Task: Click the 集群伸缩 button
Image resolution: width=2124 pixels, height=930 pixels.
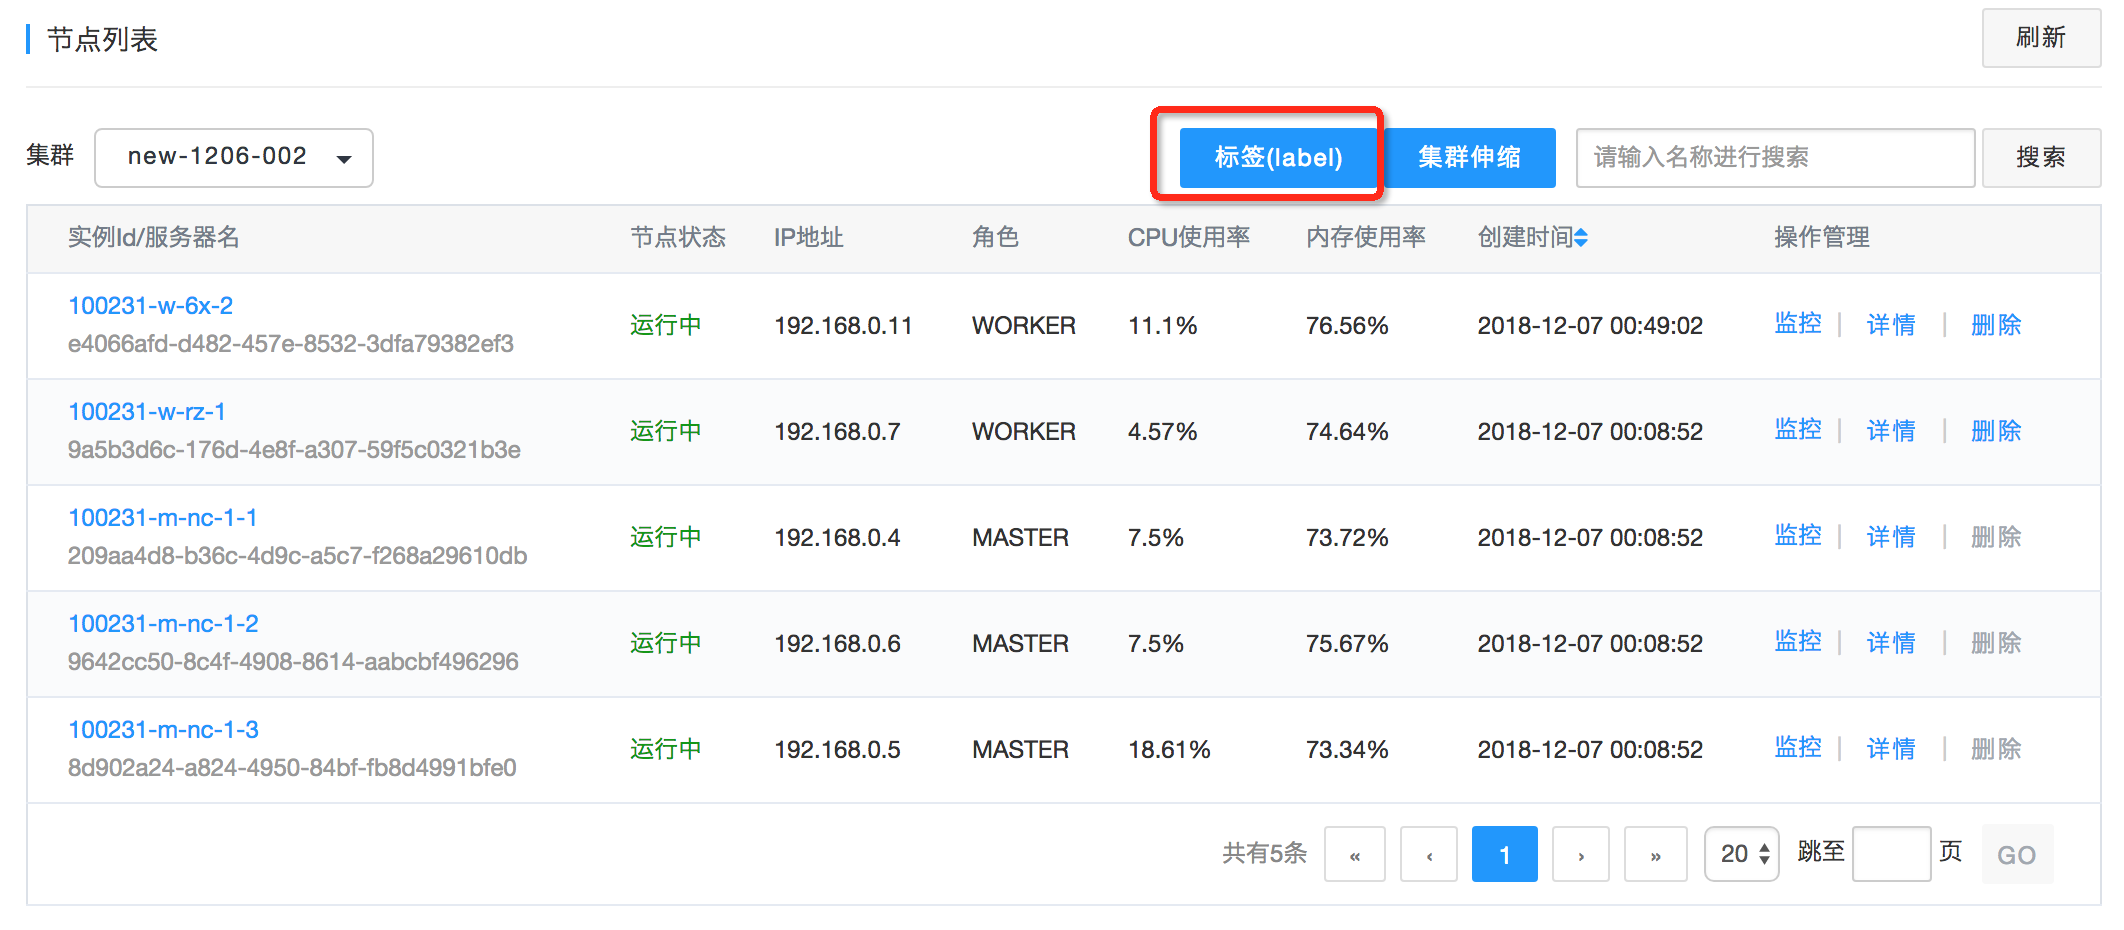Action: [1470, 157]
